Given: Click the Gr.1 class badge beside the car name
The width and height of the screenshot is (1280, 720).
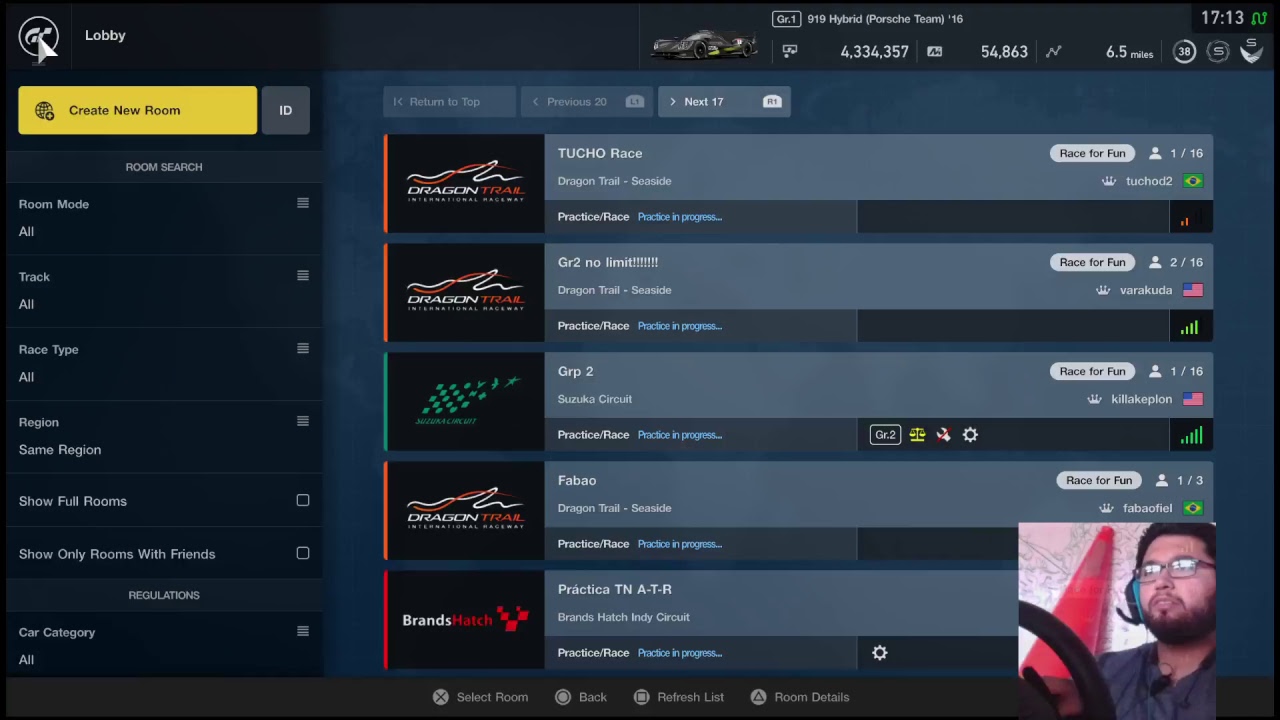Looking at the screenshot, I should coord(786,18).
